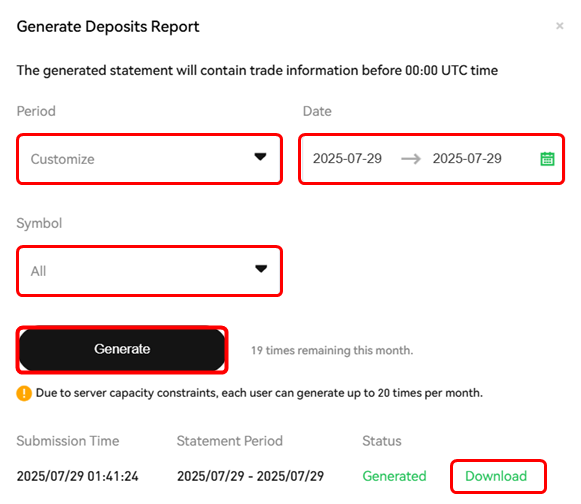Image resolution: width=581 pixels, height=504 pixels.
Task: Click the 2025/07/29 01:41:24 submission entry
Action: 77,476
